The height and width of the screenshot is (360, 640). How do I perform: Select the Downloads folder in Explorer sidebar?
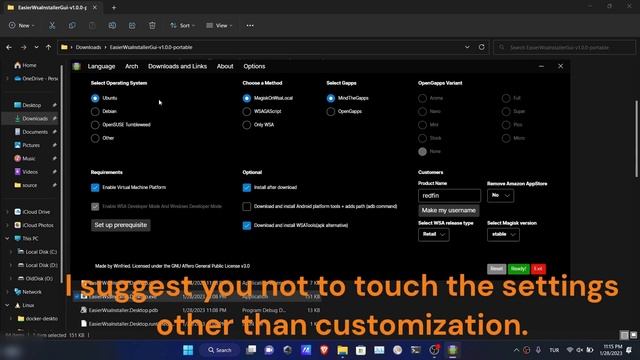pos(35,118)
